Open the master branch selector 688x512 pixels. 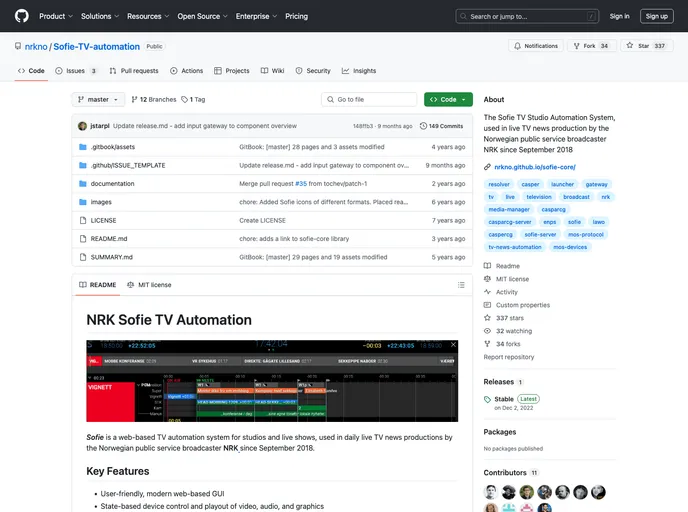pos(98,100)
